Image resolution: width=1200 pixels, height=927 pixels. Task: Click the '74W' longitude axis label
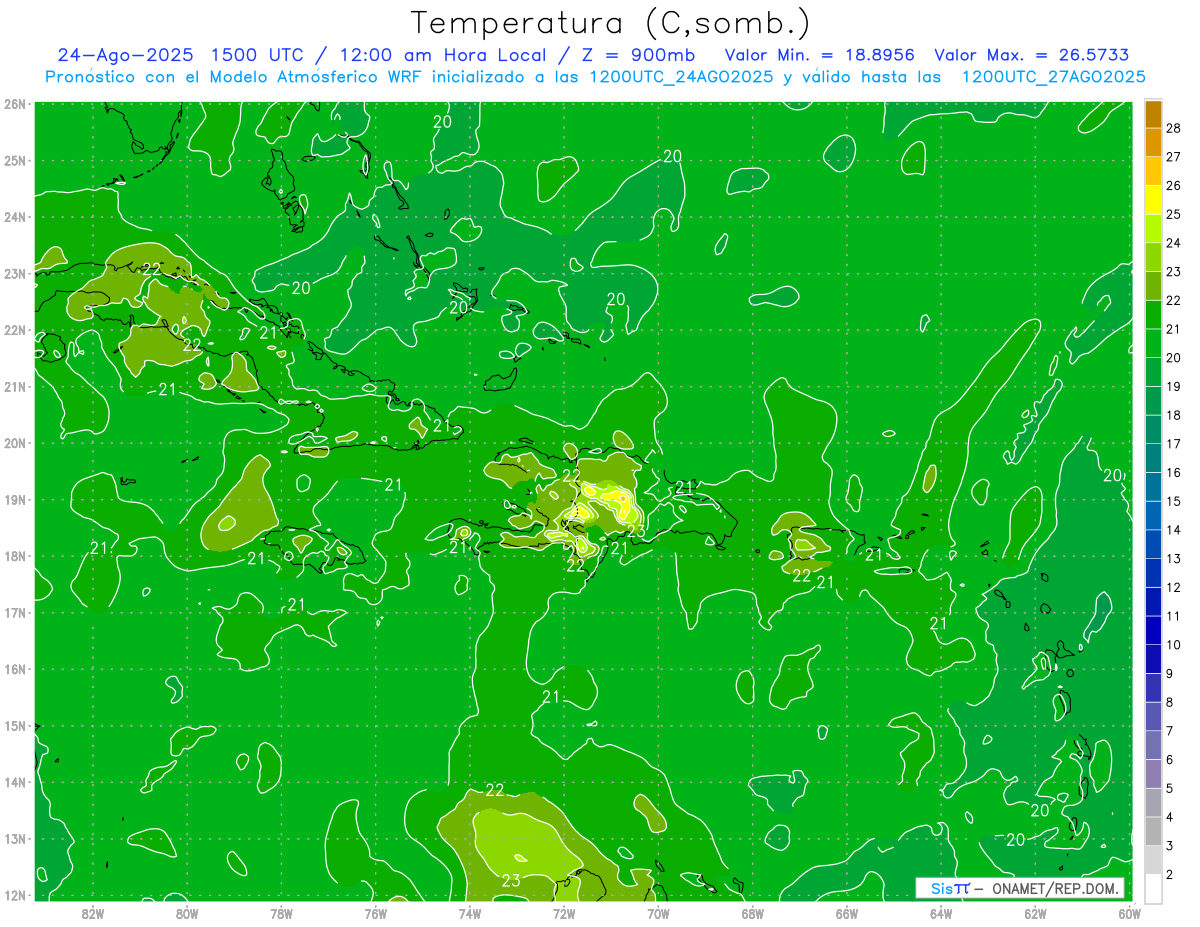(470, 913)
